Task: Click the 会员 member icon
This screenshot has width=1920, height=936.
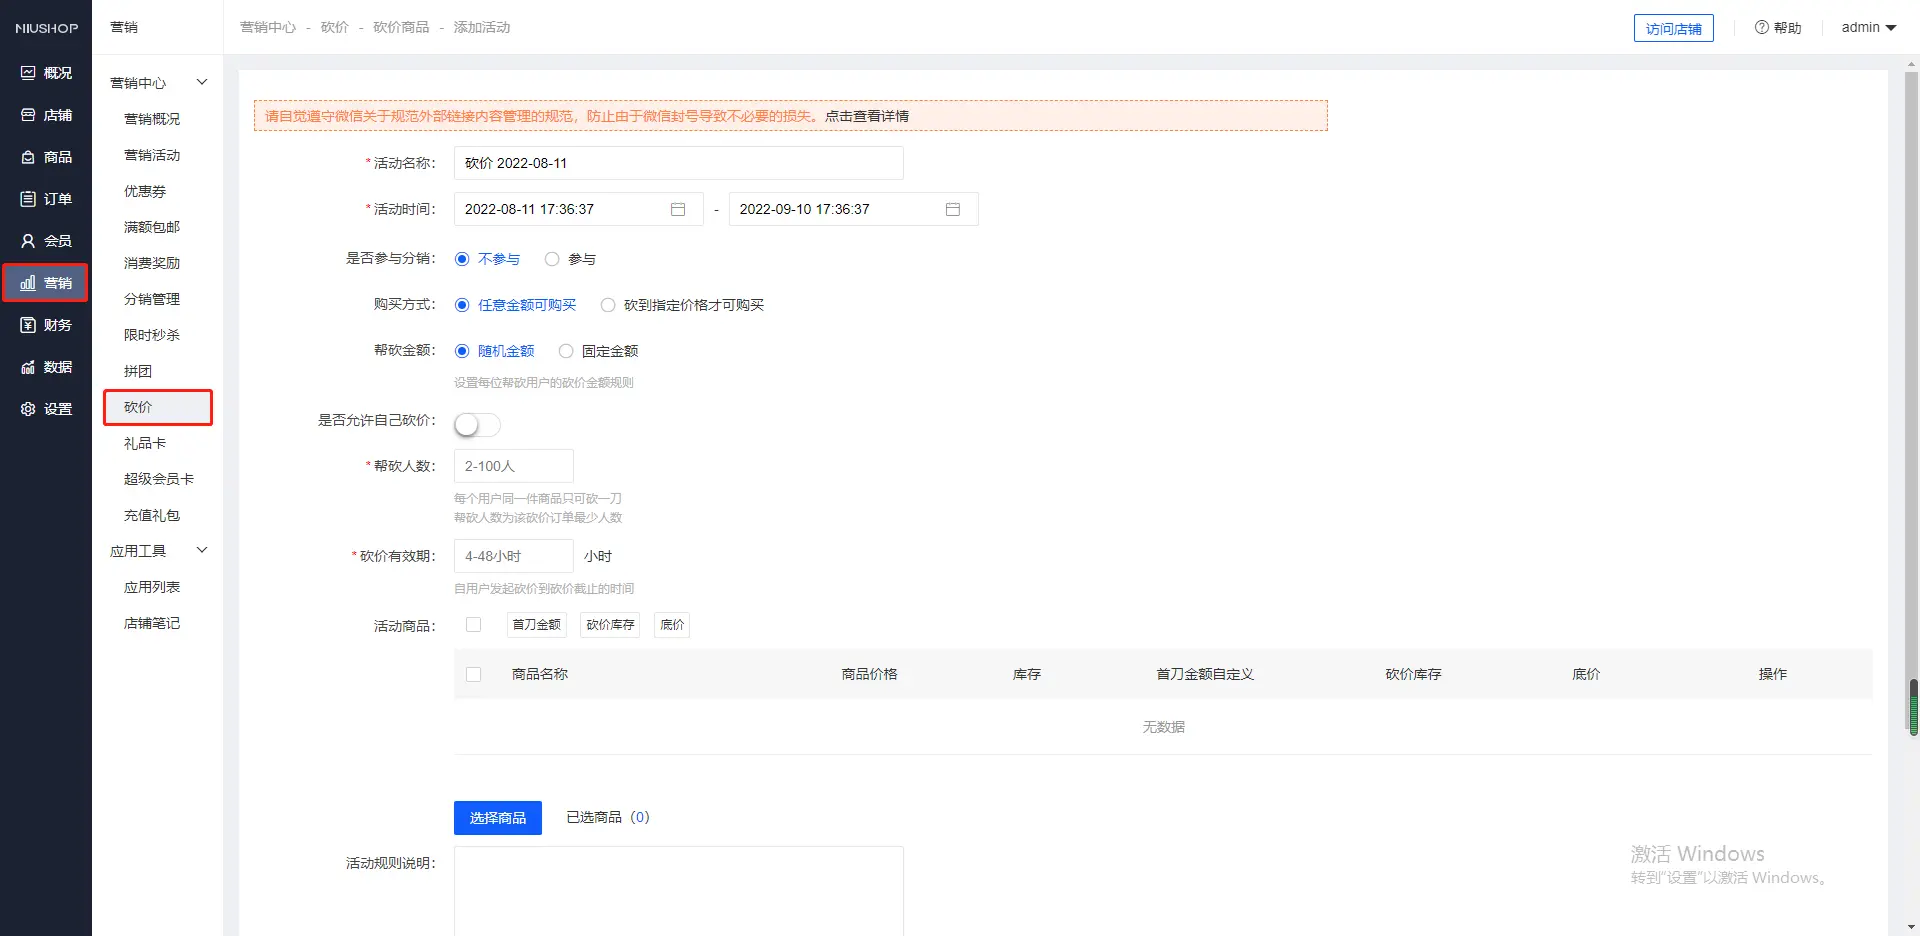Action: 28,241
